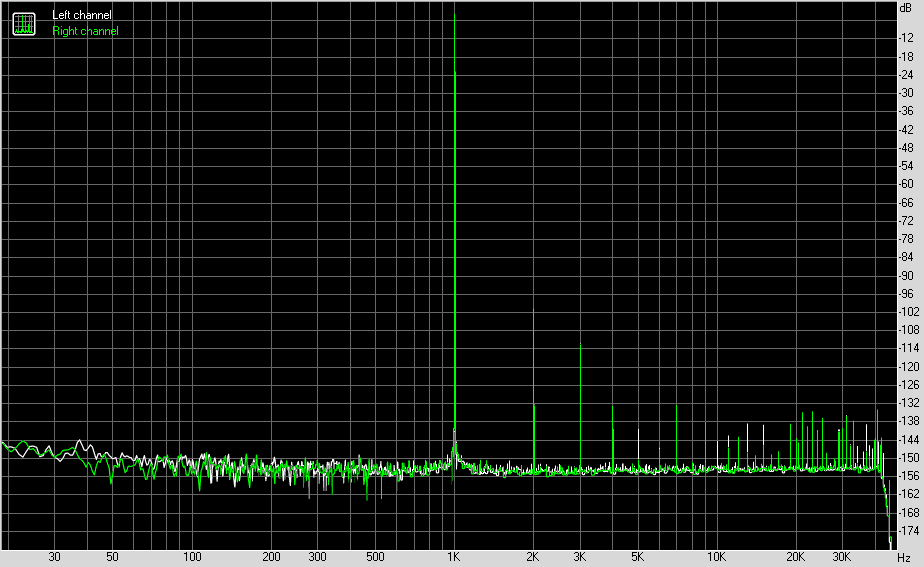The image size is (924, 567).
Task: Click the 'dB' unit label
Action: tap(906, 8)
